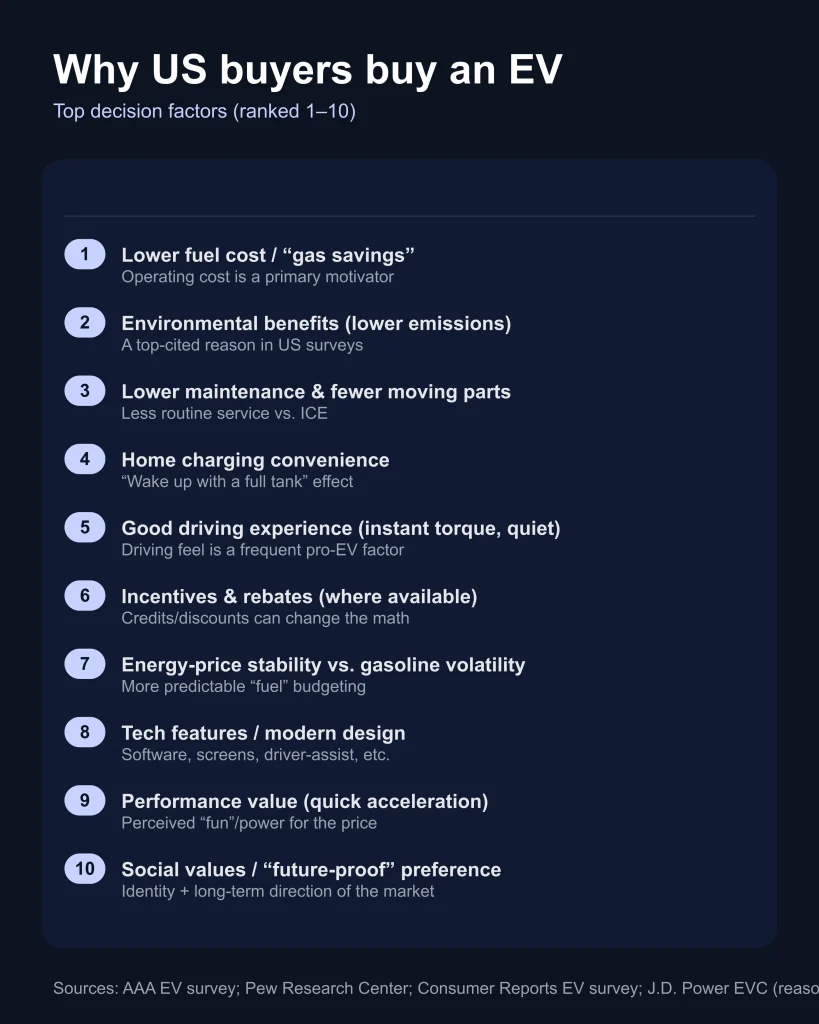Viewport: 819px width, 1024px height.
Task: Click the number 4 rank badge
Action: tap(84, 459)
